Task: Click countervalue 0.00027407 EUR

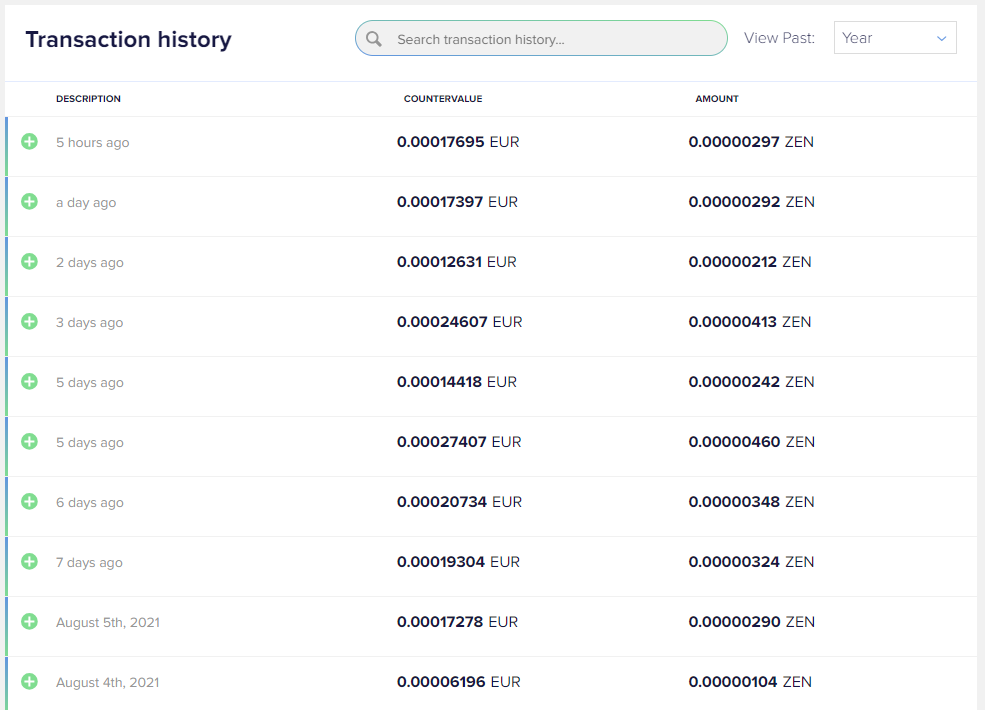Action: pyautogui.click(x=459, y=442)
